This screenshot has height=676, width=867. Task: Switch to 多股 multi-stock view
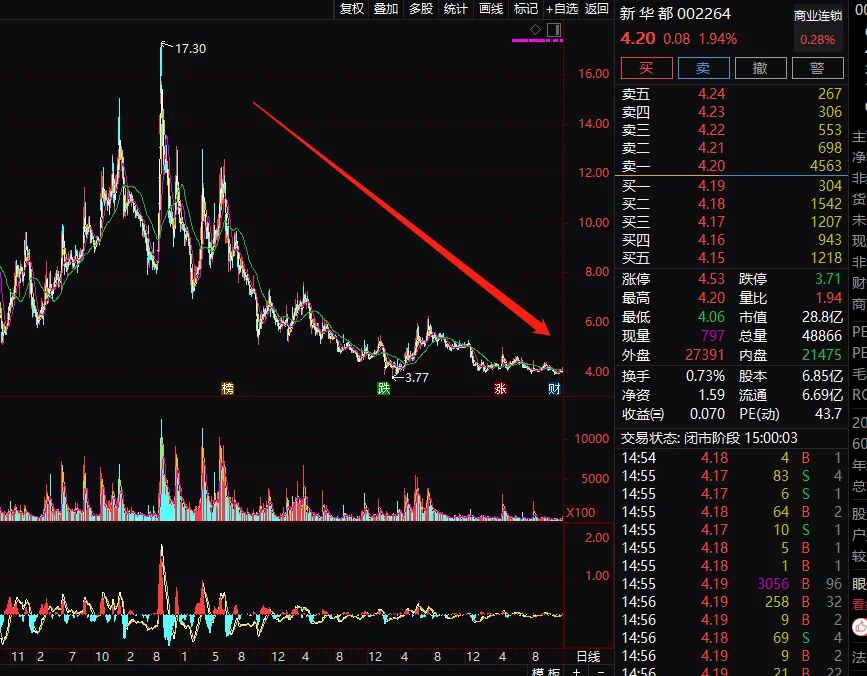click(x=421, y=8)
